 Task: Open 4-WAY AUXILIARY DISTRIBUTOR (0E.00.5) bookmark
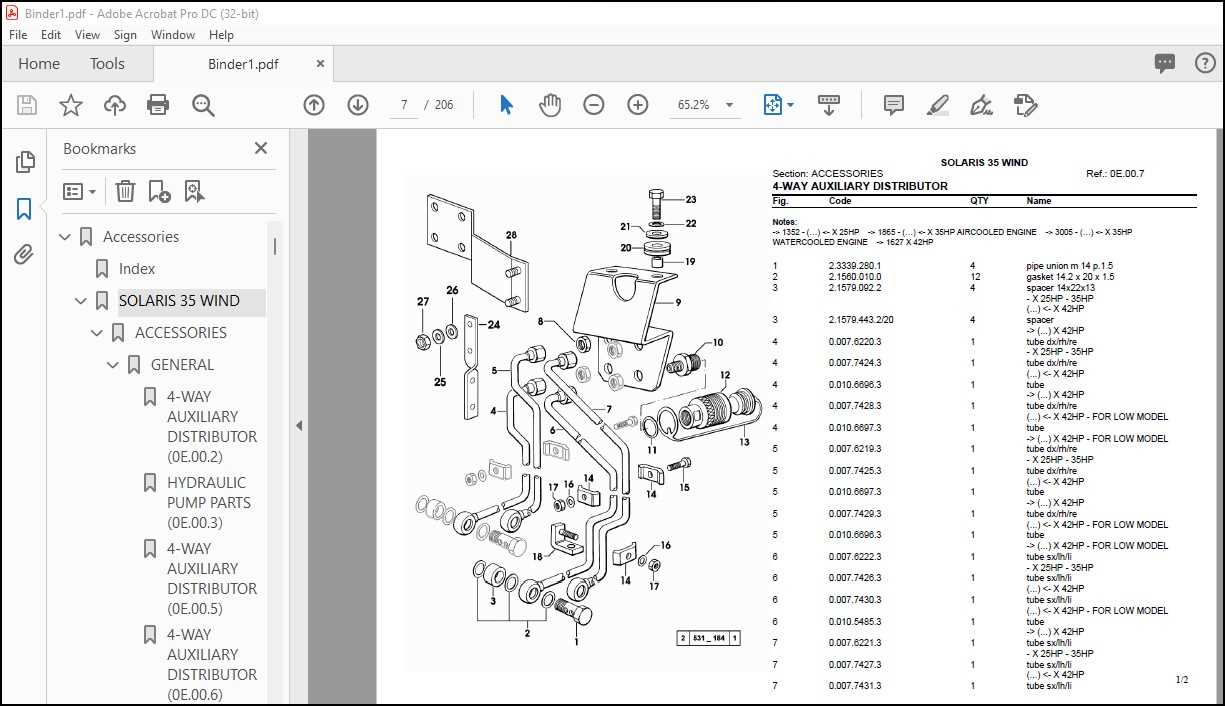click(x=212, y=579)
